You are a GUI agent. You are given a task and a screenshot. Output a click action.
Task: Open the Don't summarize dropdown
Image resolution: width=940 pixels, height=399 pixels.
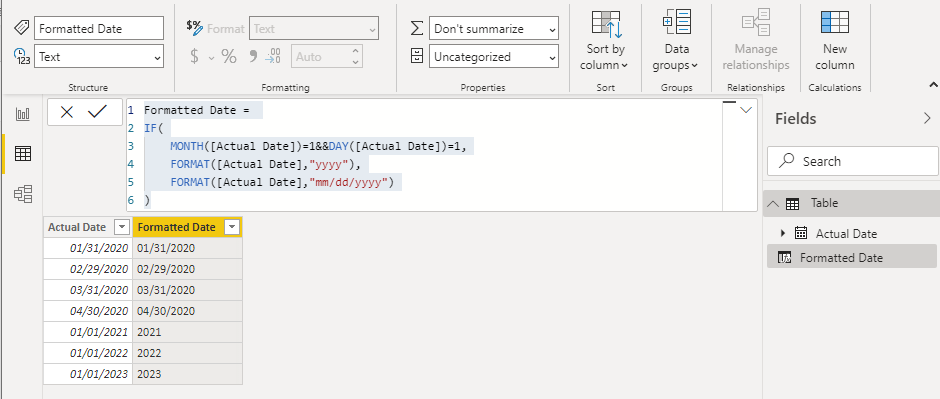tap(494, 29)
